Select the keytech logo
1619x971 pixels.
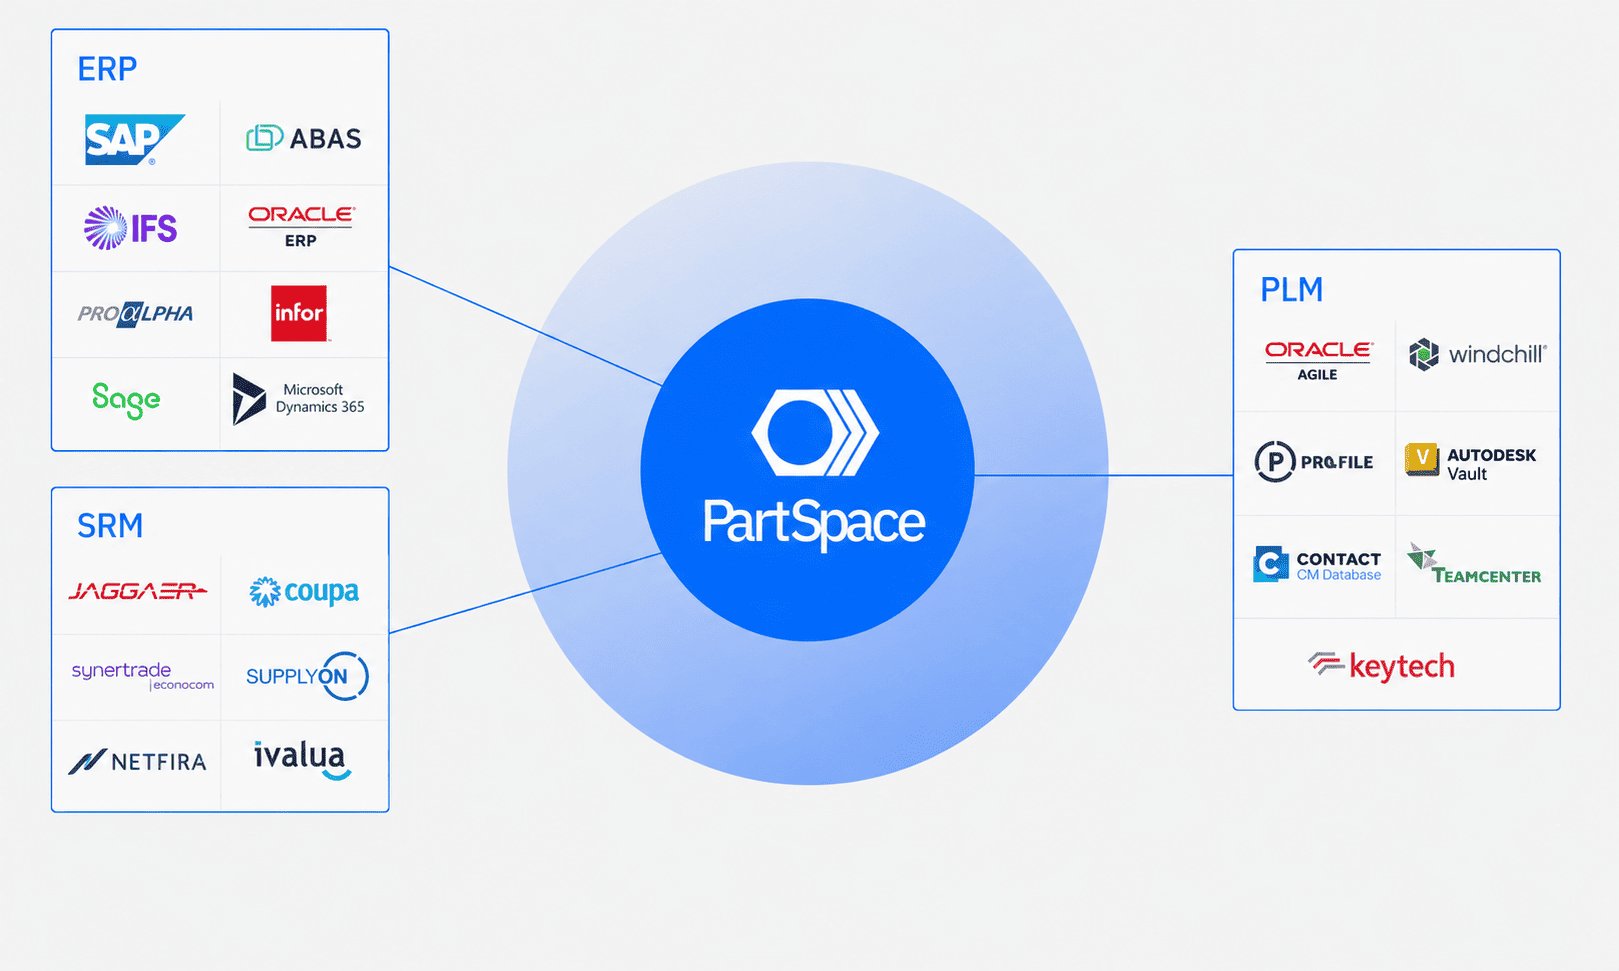[1381, 665]
